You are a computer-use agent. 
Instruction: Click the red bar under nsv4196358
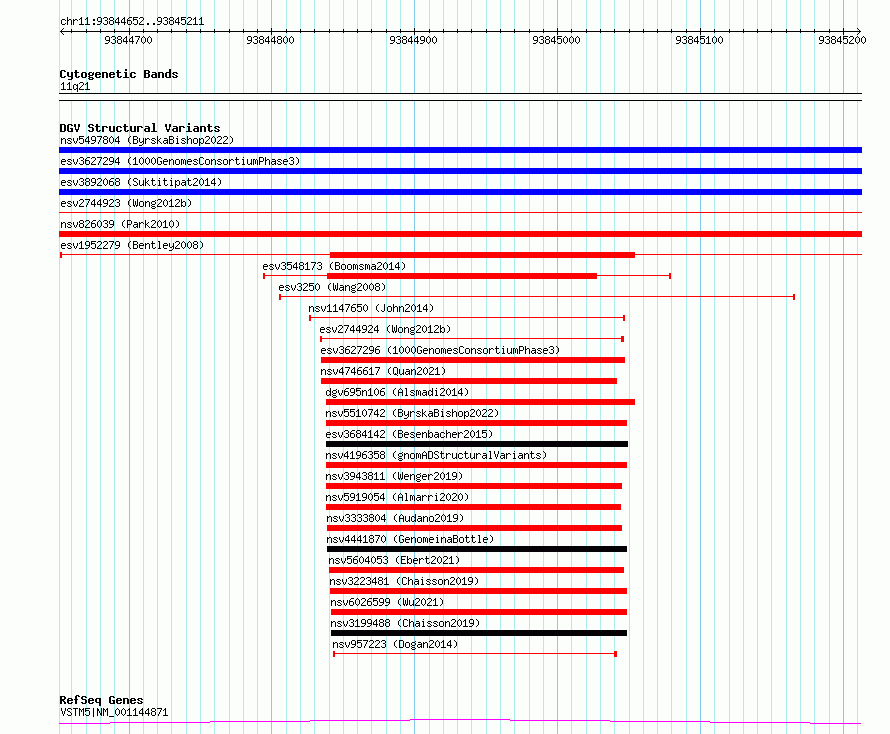476,465
